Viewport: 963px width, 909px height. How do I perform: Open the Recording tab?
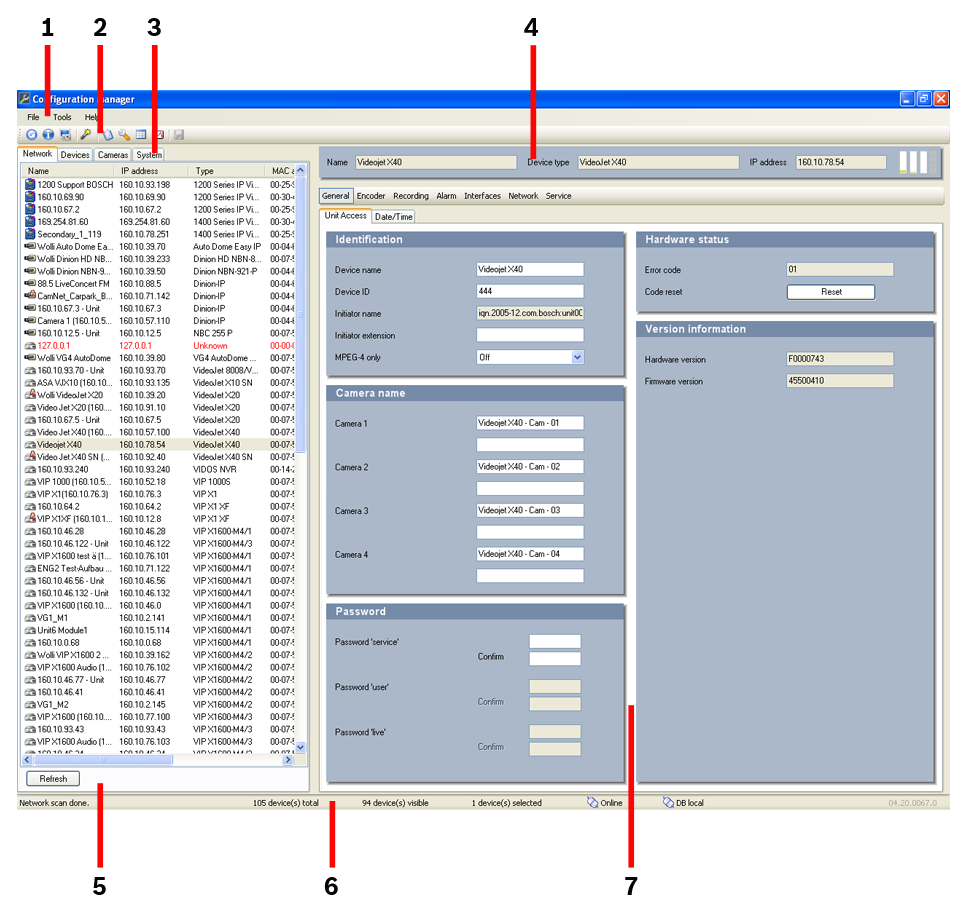411,196
